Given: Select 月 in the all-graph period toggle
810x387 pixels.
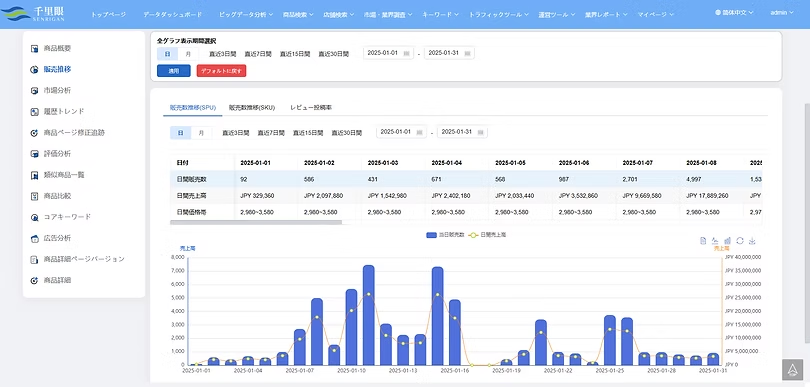Looking at the screenshot, I should click(x=188, y=54).
